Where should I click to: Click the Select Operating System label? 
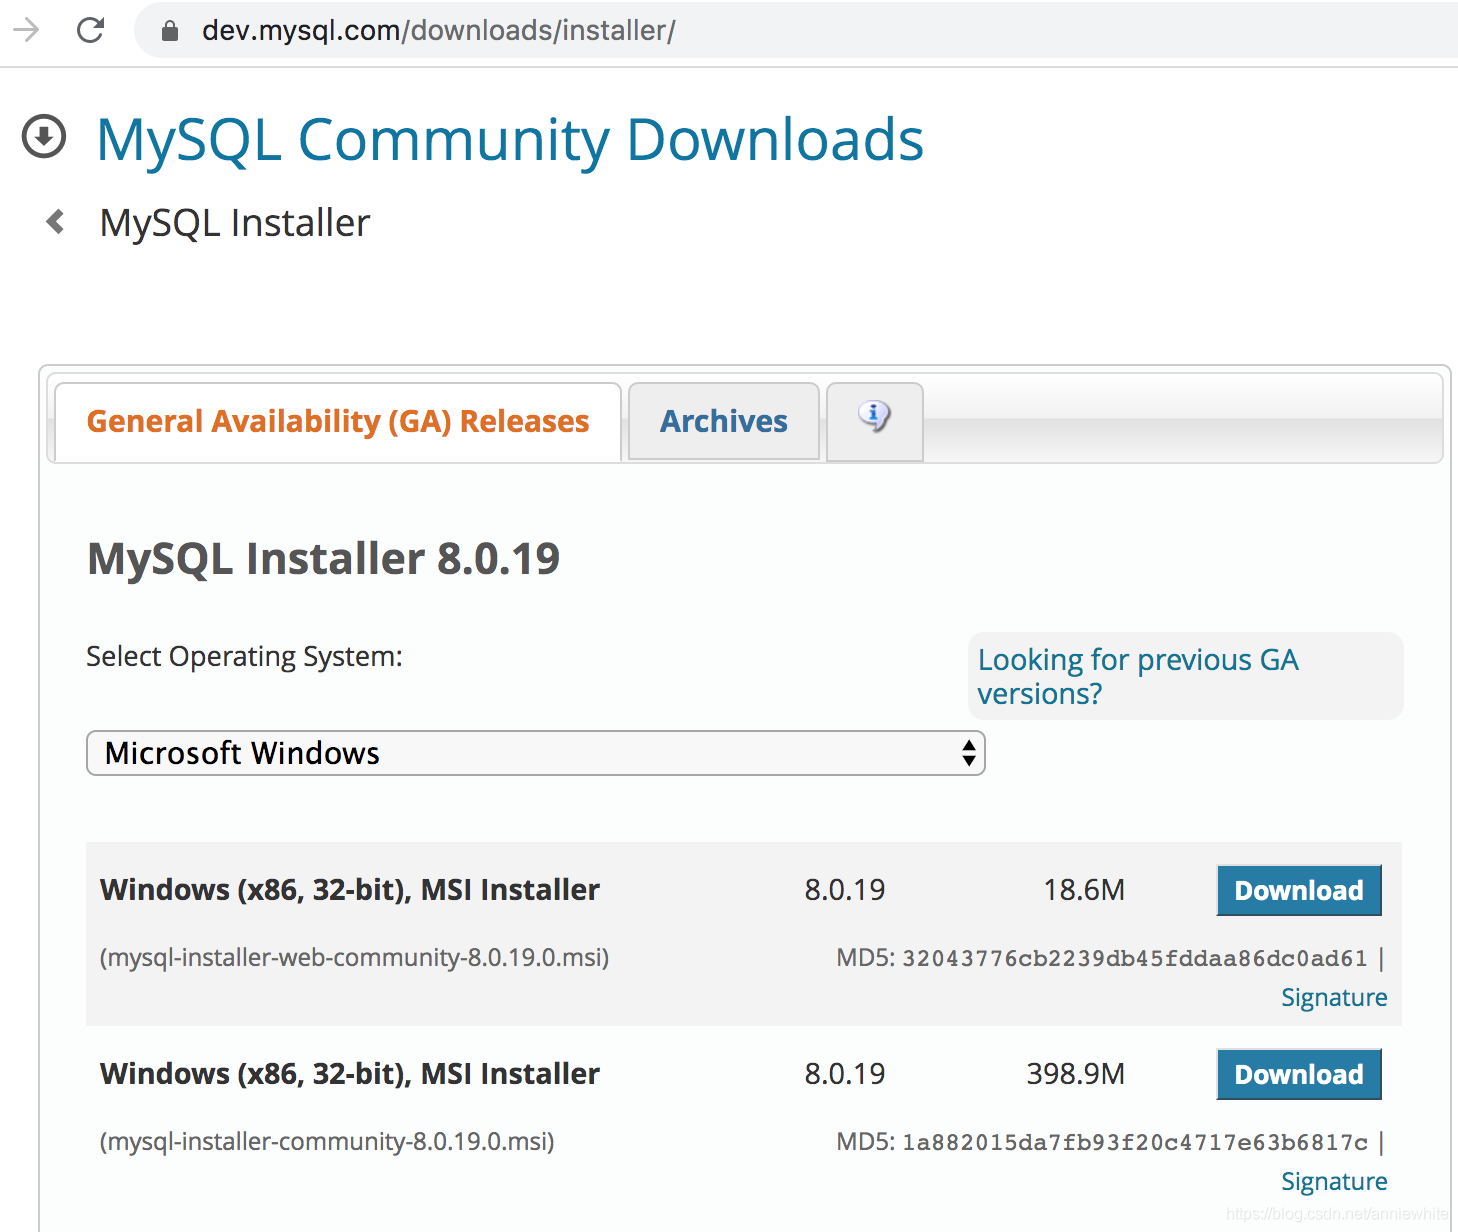[244, 656]
